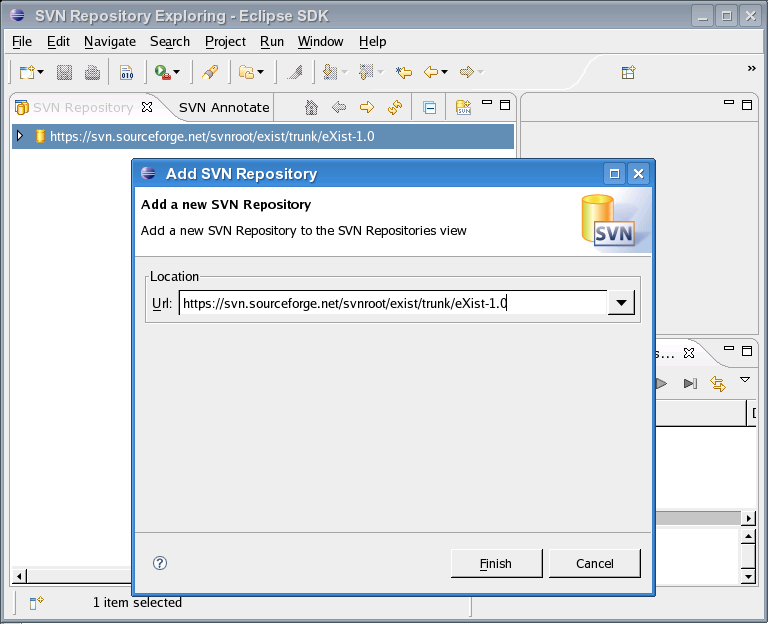Click the Previous Annotation toolbar icon
768x624 pixels.
366,72
